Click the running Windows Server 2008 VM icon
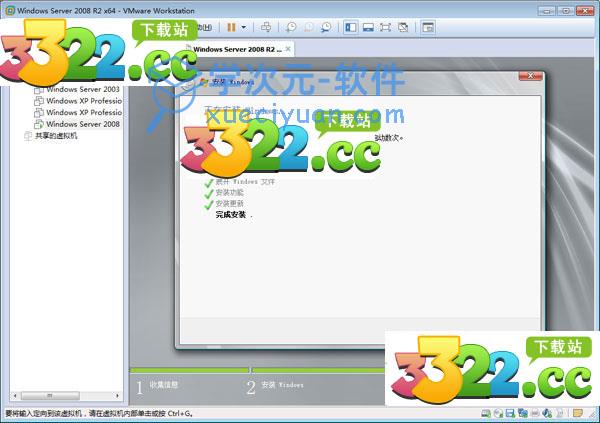 [x=39, y=124]
